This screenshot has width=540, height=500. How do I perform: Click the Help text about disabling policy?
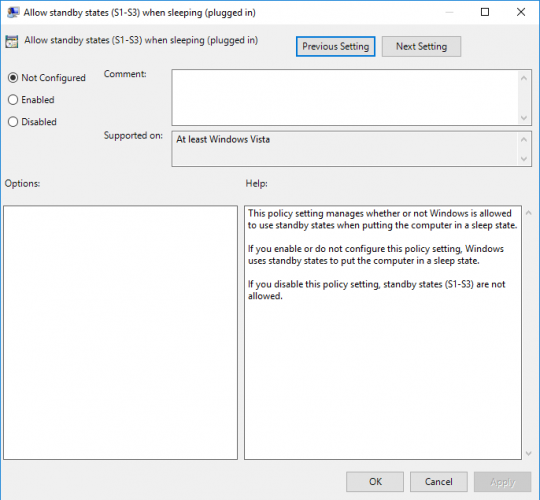[x=376, y=290]
